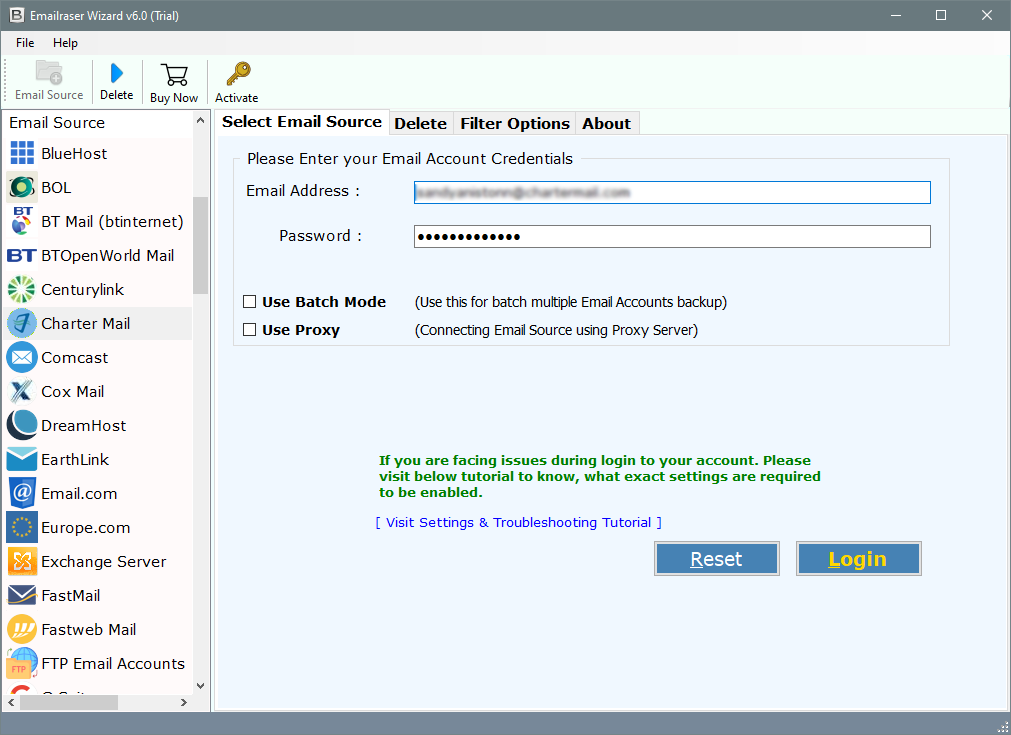Choose the Europe.com stars icon

(x=22, y=527)
